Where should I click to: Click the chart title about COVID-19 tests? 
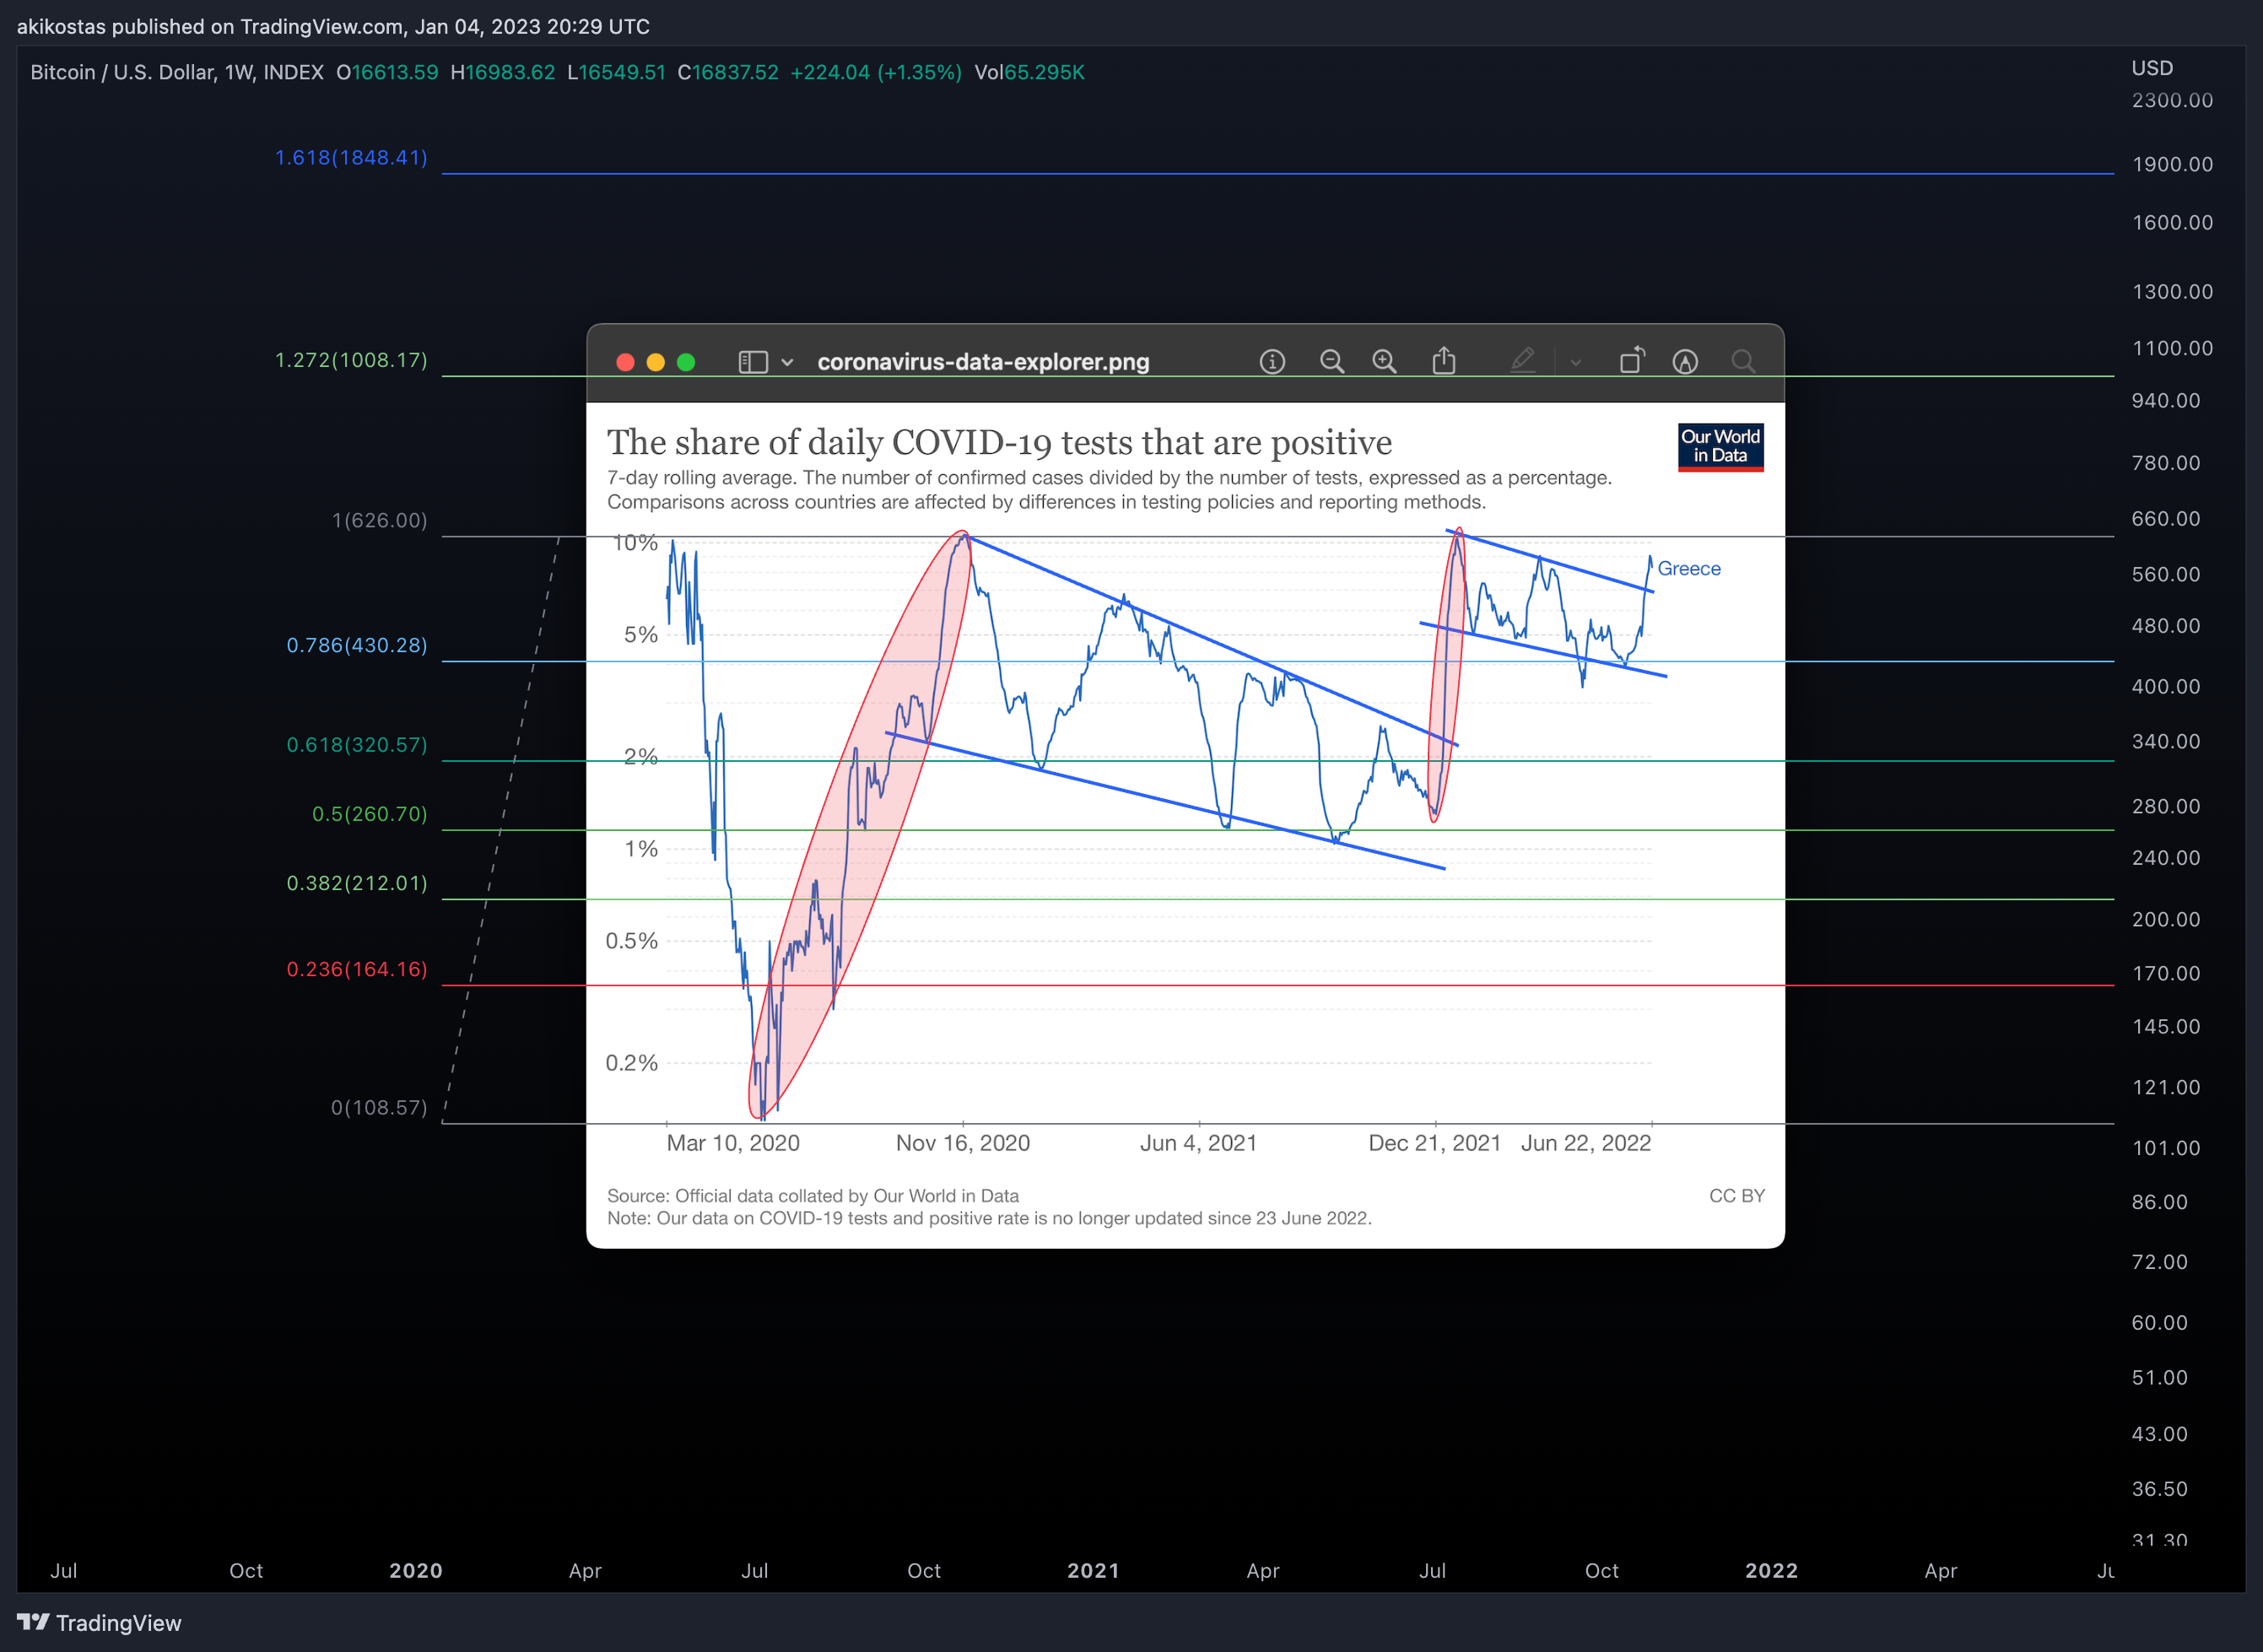tap(999, 442)
